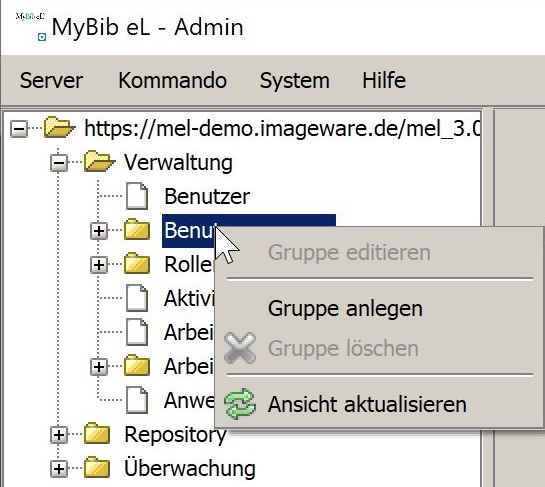545x487 pixels.
Task: Click the green refresh arrows icon
Action: 240,404
